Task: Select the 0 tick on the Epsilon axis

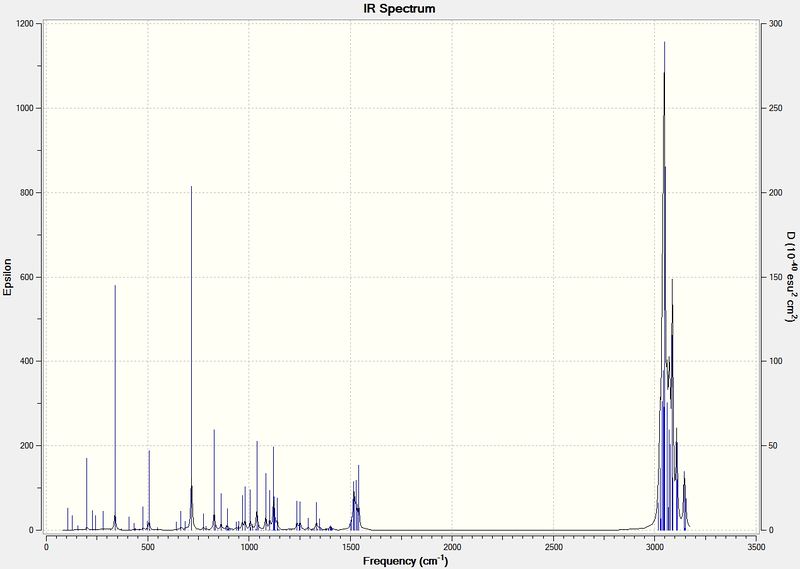Action: [x=32, y=530]
